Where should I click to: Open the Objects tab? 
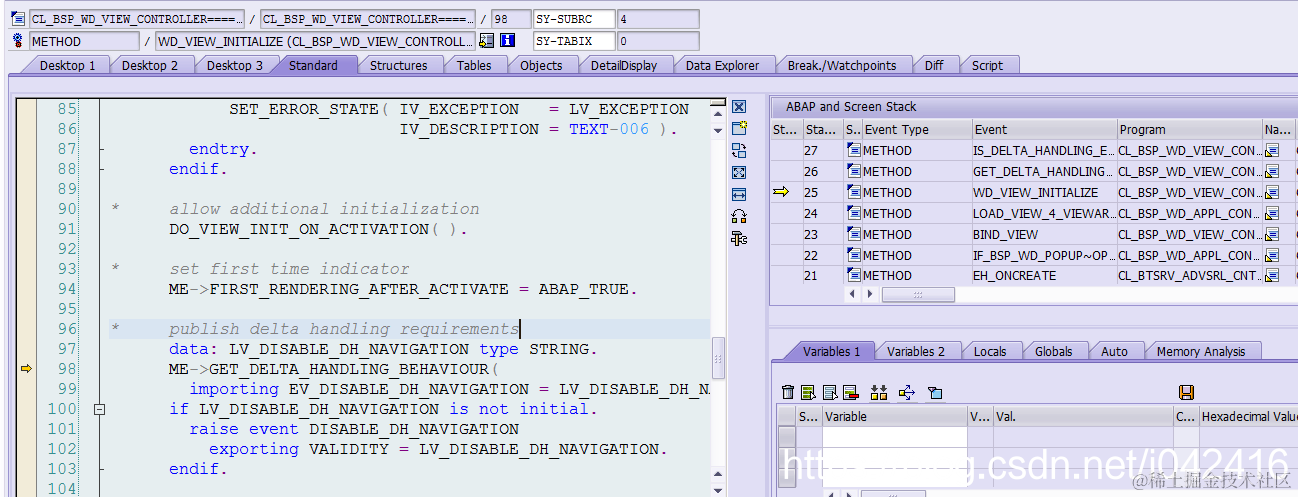541,65
